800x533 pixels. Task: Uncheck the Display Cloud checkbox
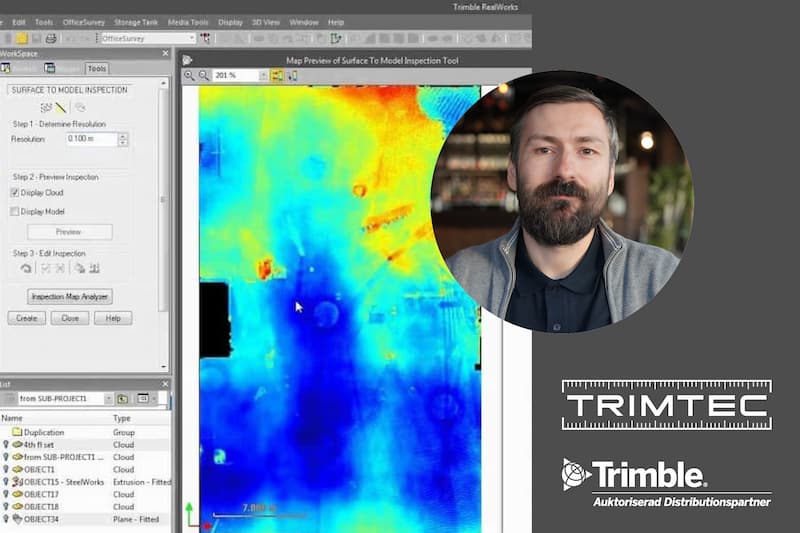(x=15, y=193)
